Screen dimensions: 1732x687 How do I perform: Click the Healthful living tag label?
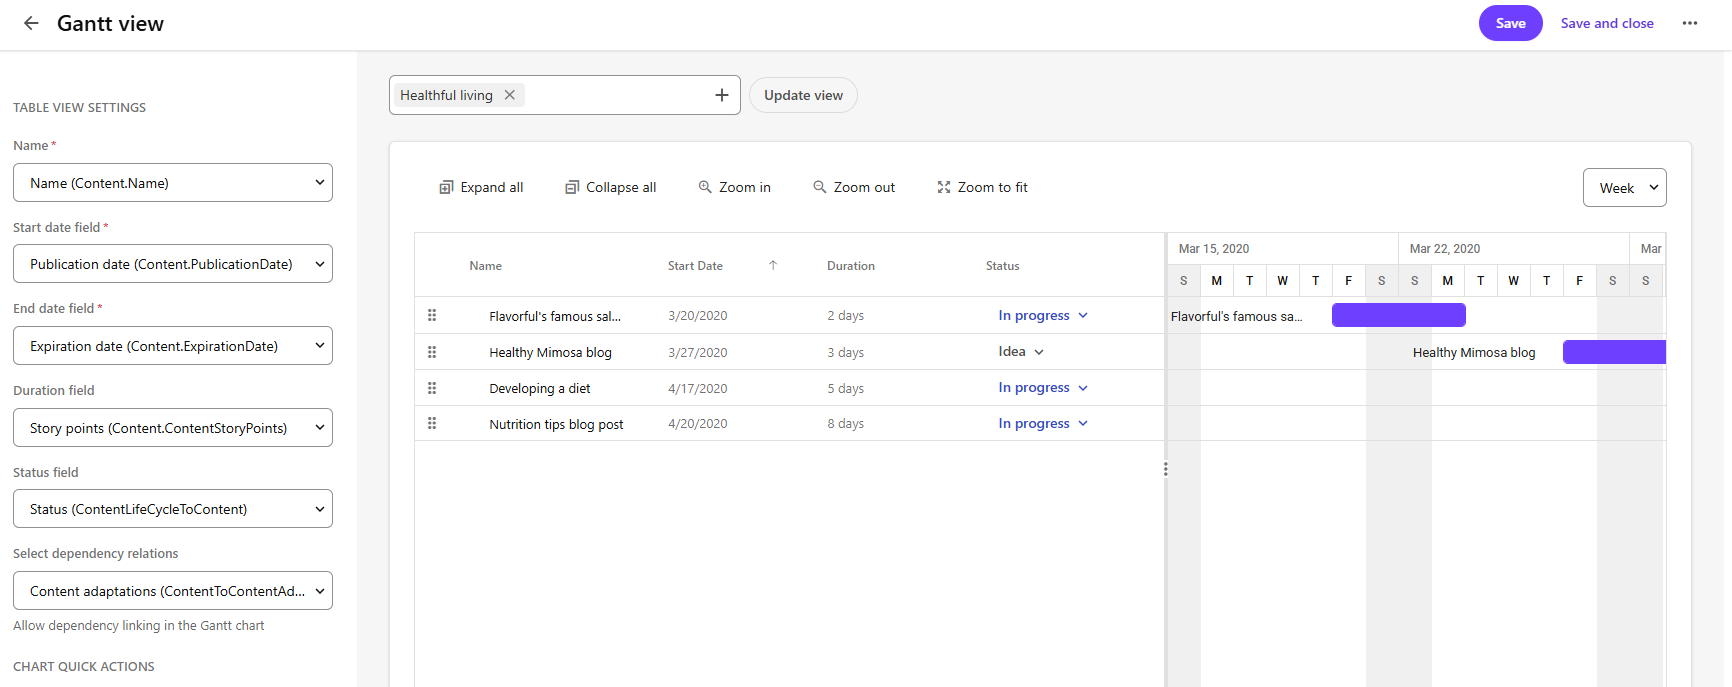tap(447, 95)
